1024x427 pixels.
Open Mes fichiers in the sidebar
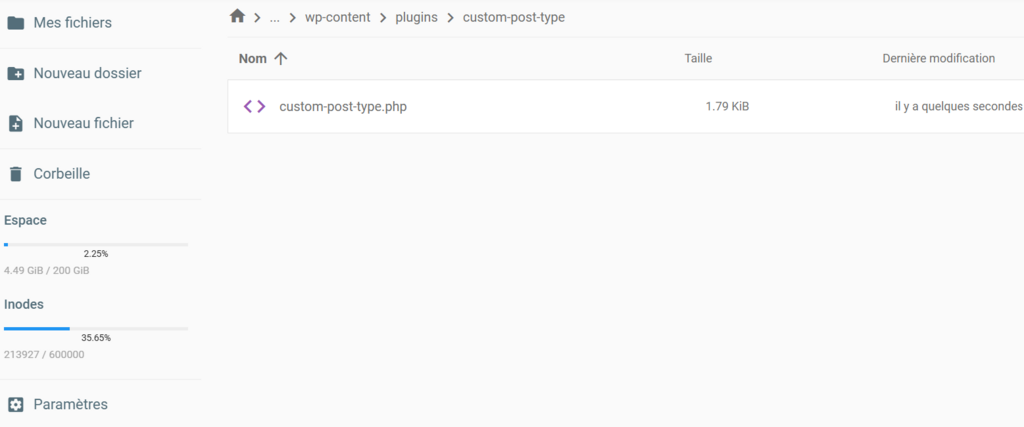72,22
